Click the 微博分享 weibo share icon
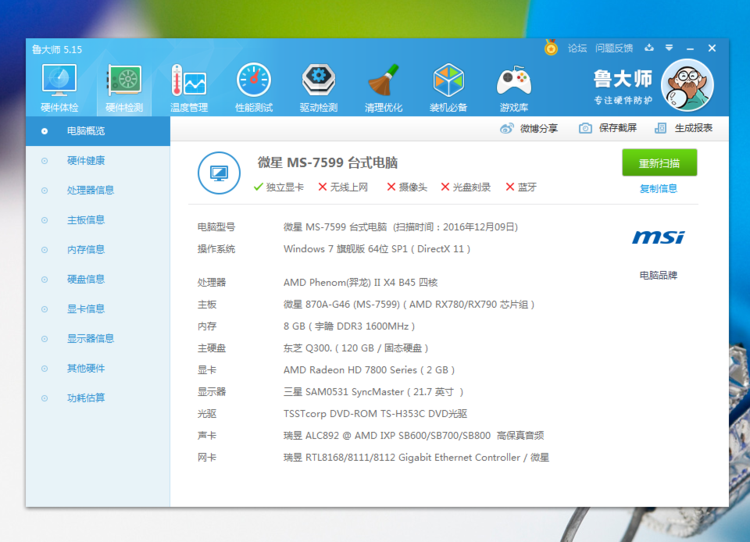Image resolution: width=750 pixels, height=542 pixels. pos(507,128)
